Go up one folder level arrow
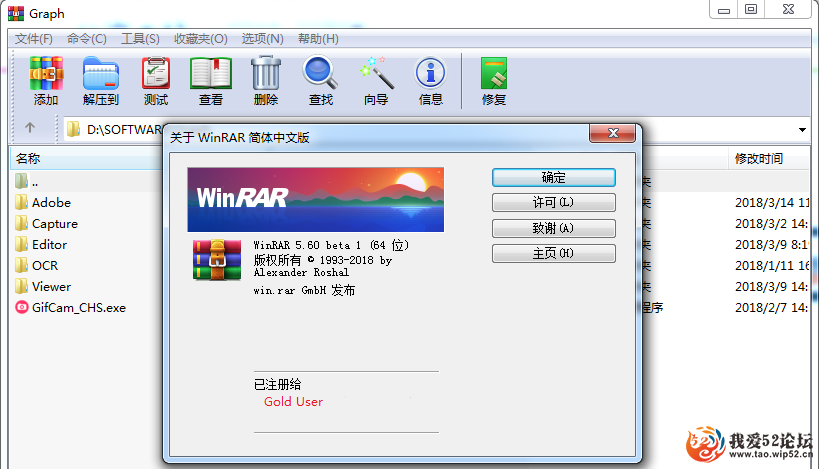This screenshot has width=820, height=469. 30,128
